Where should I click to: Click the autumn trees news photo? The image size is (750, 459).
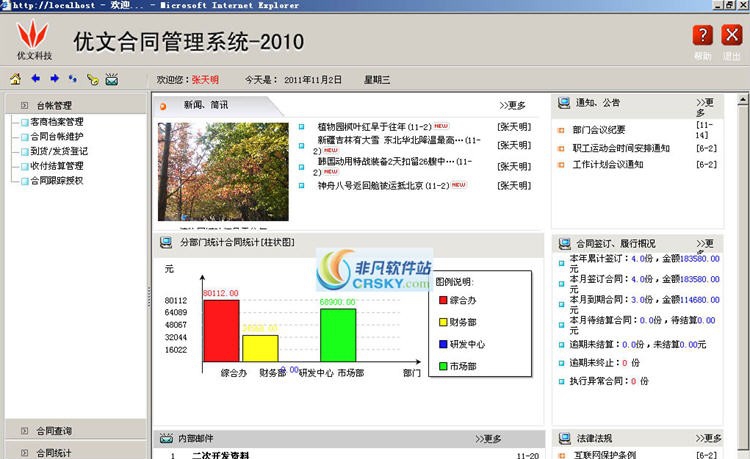point(223,172)
